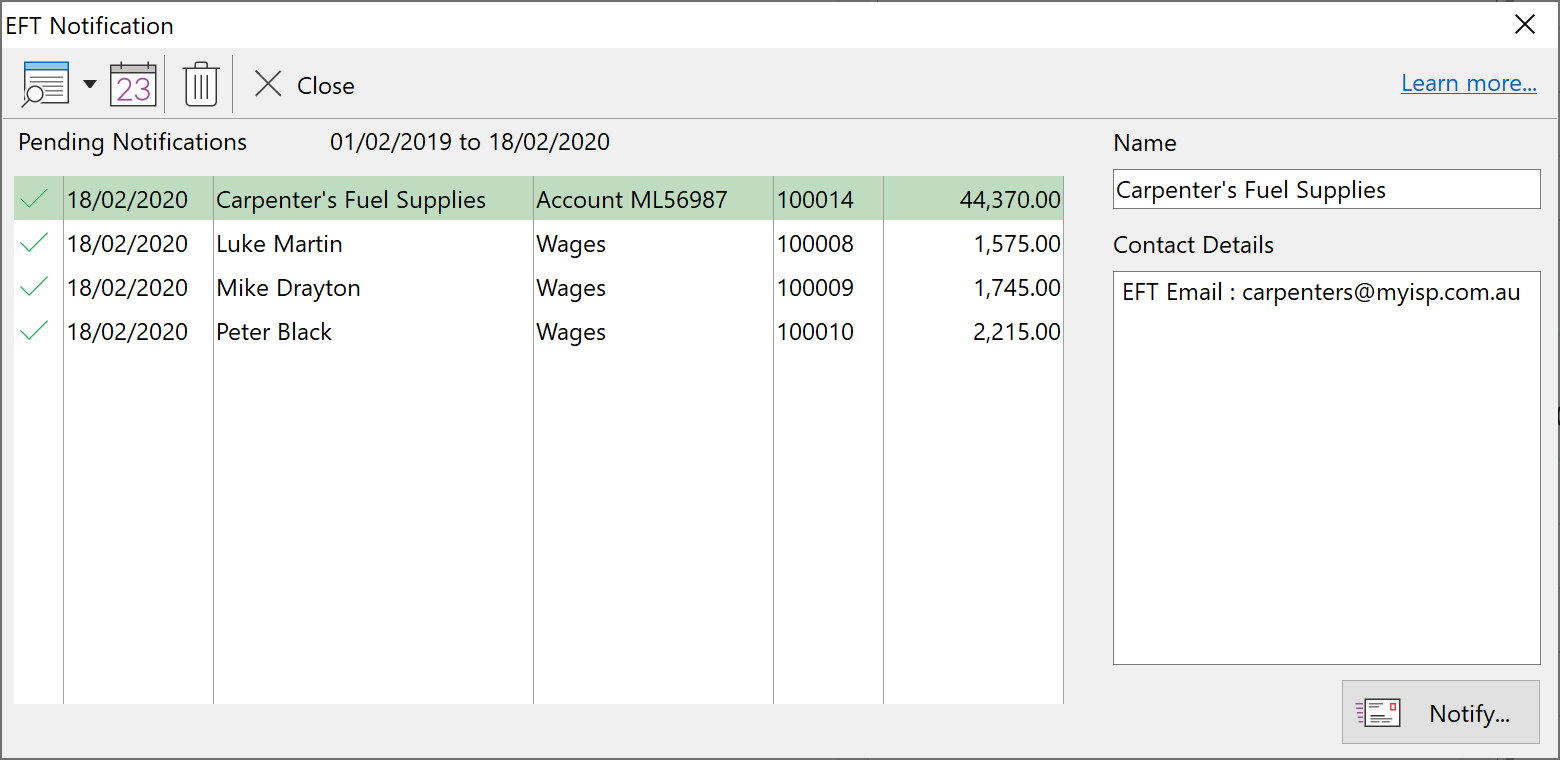Click the Notify button
Image resolution: width=1560 pixels, height=760 pixels.
click(1440, 713)
